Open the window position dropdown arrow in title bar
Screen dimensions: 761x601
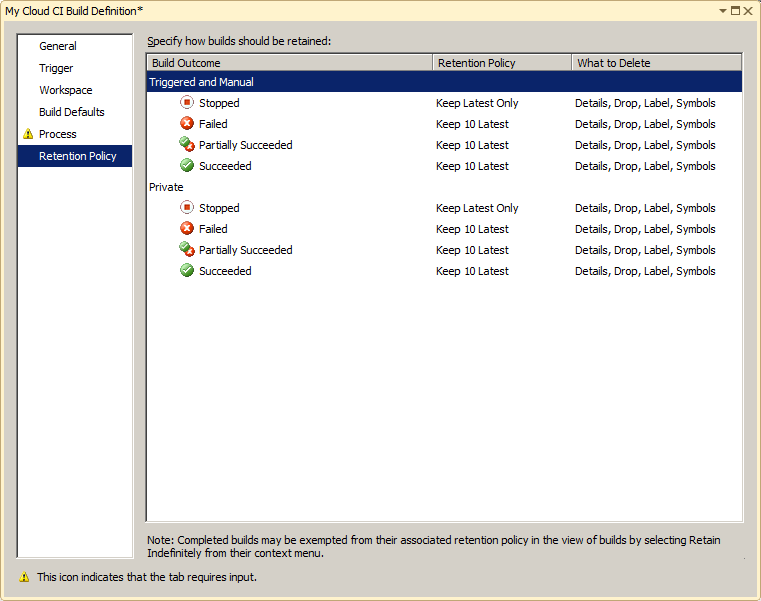click(x=723, y=10)
